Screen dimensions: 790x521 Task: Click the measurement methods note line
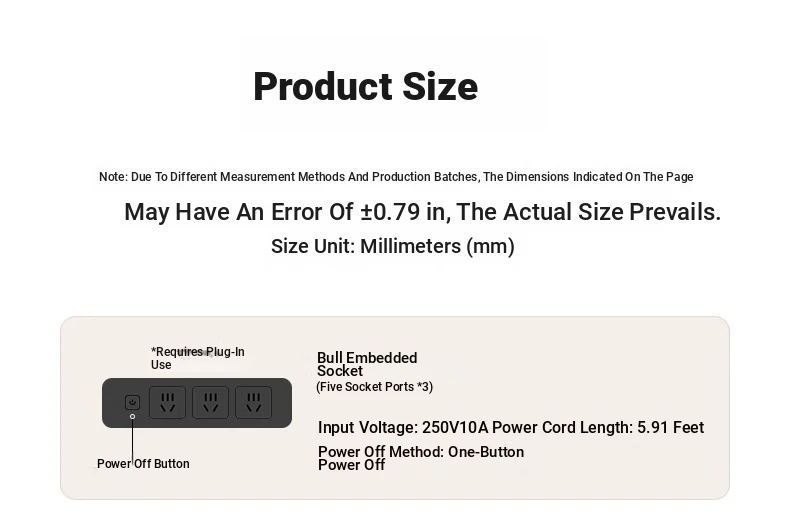[396, 177]
